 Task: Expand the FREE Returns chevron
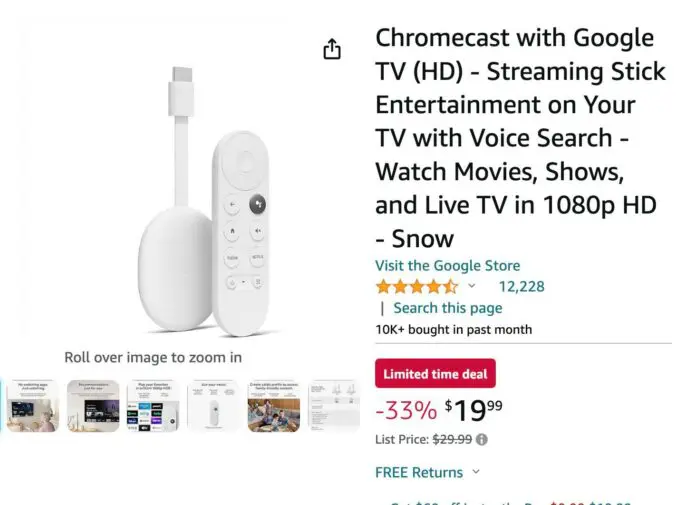pos(476,472)
